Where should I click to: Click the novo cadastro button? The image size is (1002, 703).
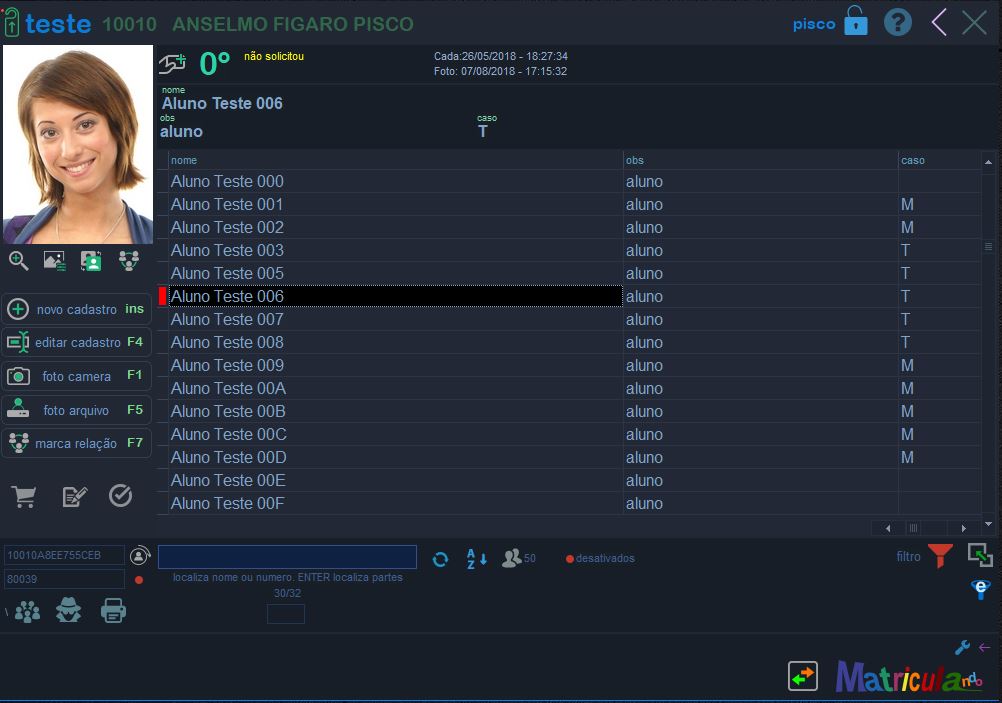[x=76, y=309]
